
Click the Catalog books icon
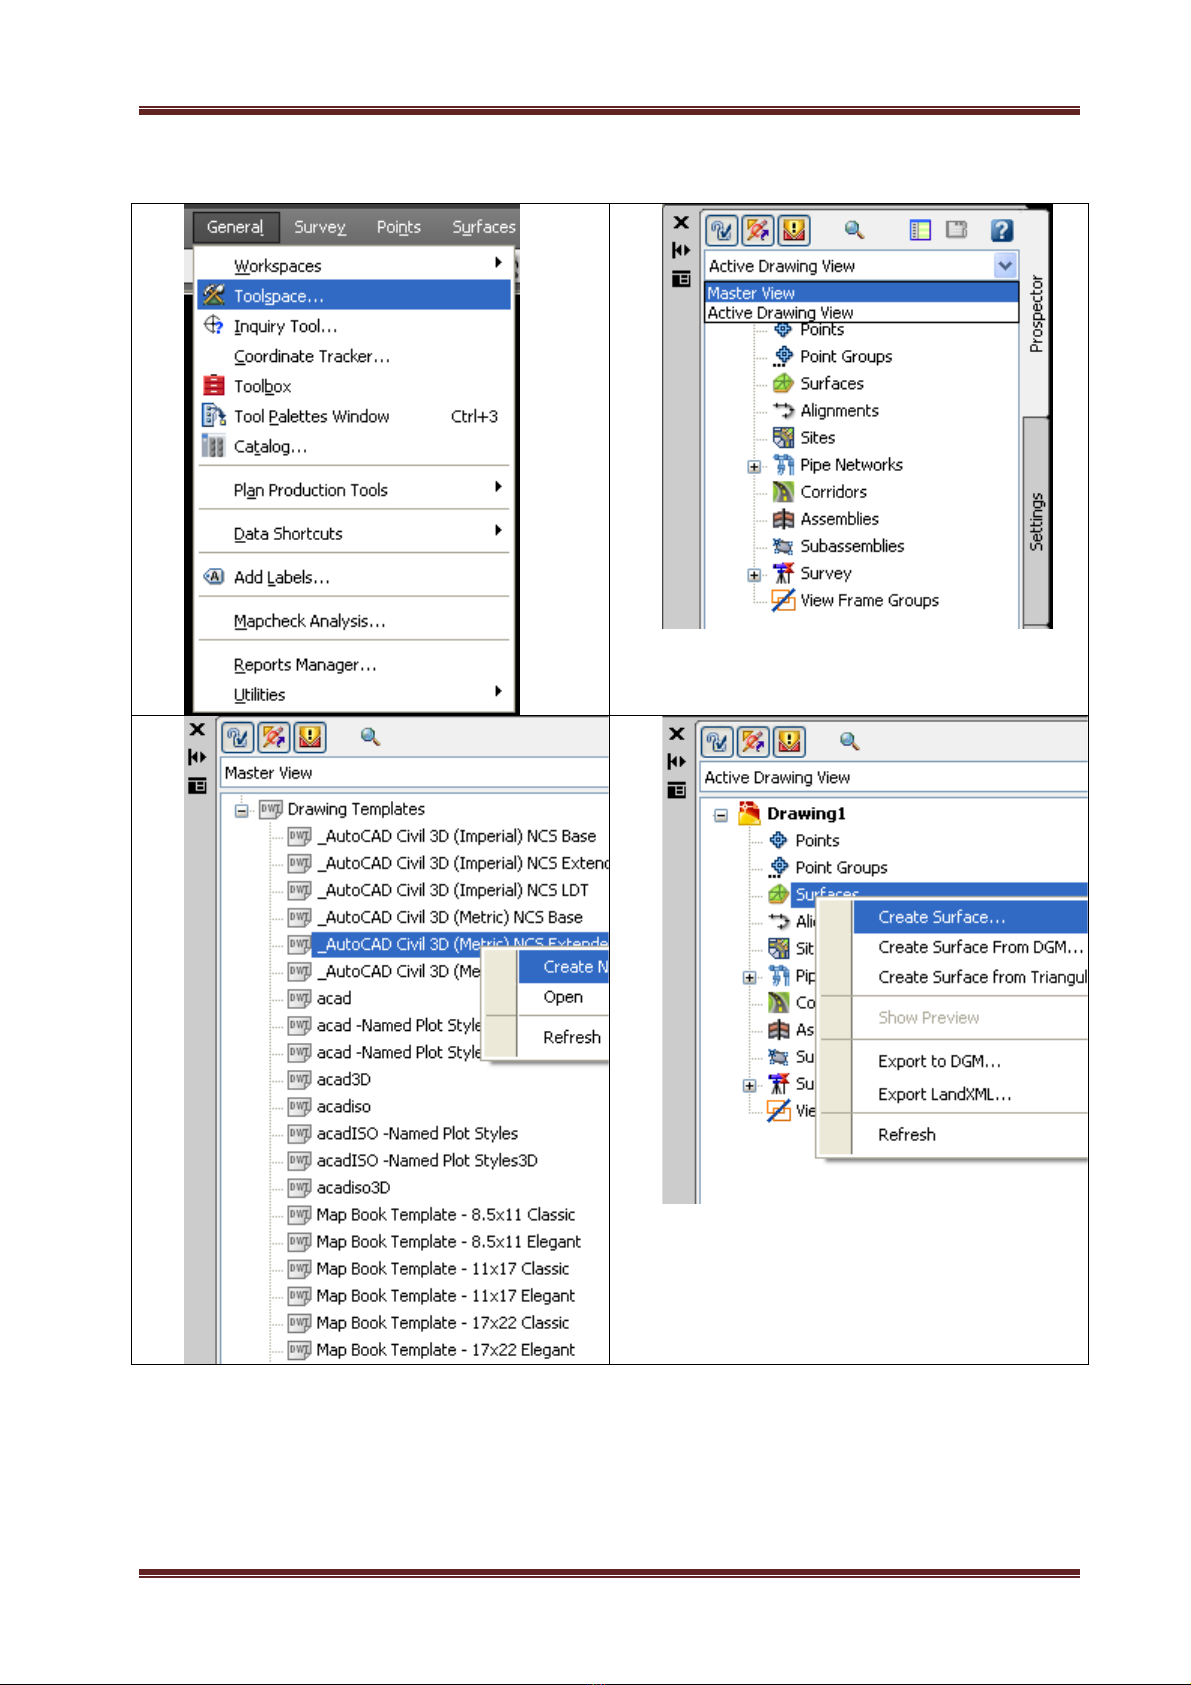click(x=213, y=445)
